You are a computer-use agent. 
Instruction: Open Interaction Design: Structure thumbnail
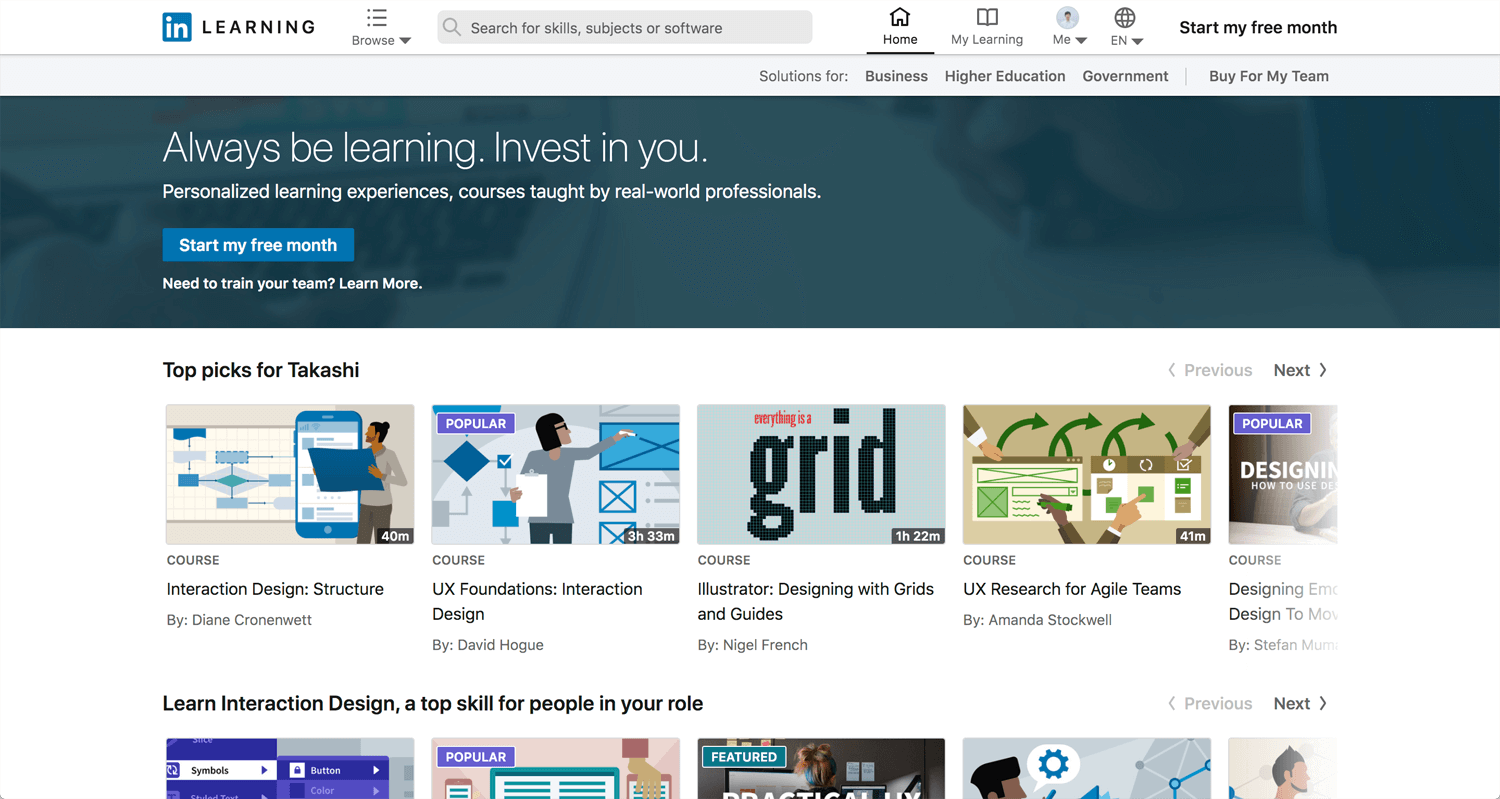pyautogui.click(x=290, y=474)
